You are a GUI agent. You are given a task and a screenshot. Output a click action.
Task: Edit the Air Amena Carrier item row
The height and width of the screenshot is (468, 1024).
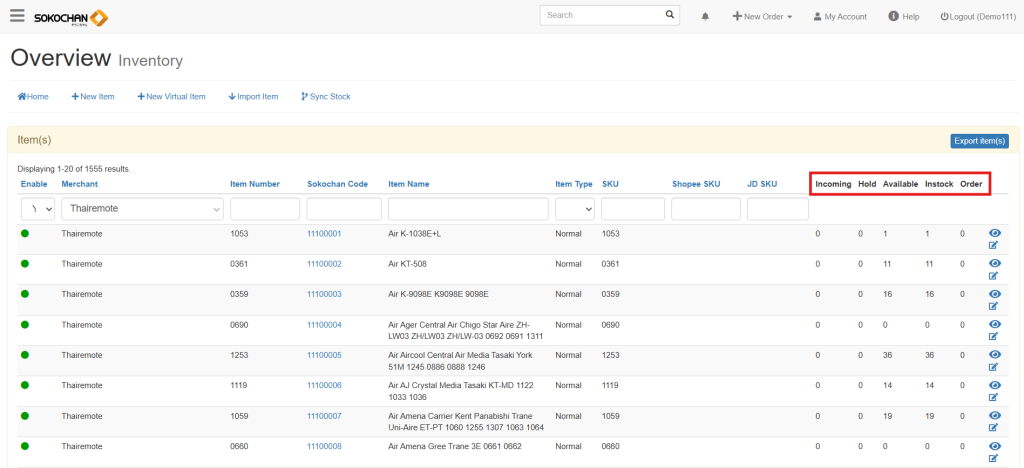pyautogui.click(x=994, y=428)
